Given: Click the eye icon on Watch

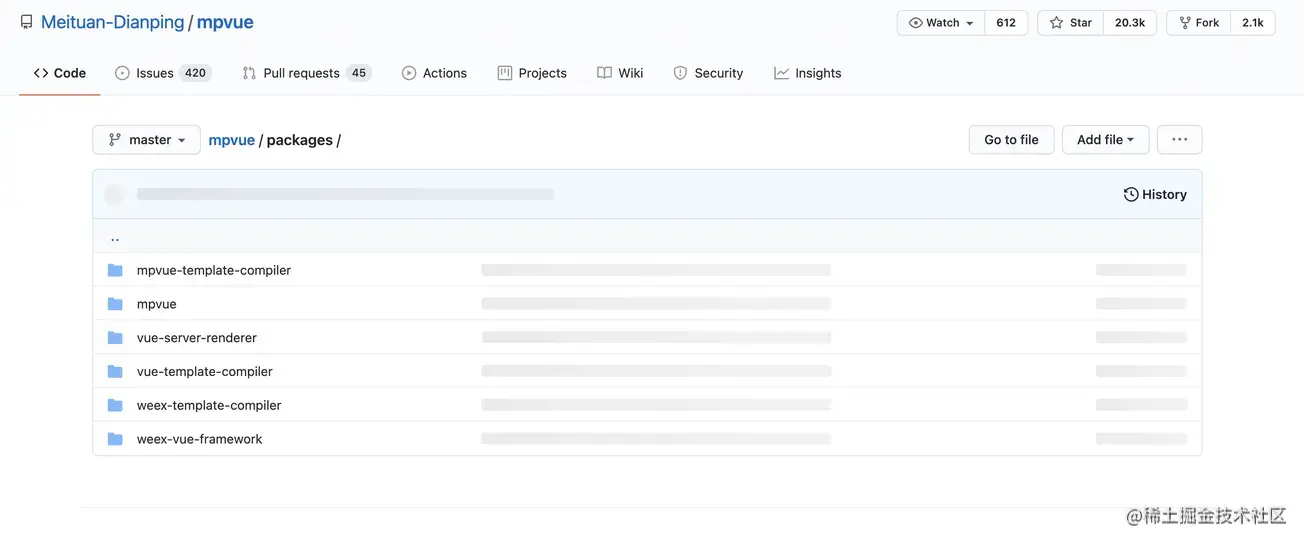Looking at the screenshot, I should pos(915,23).
